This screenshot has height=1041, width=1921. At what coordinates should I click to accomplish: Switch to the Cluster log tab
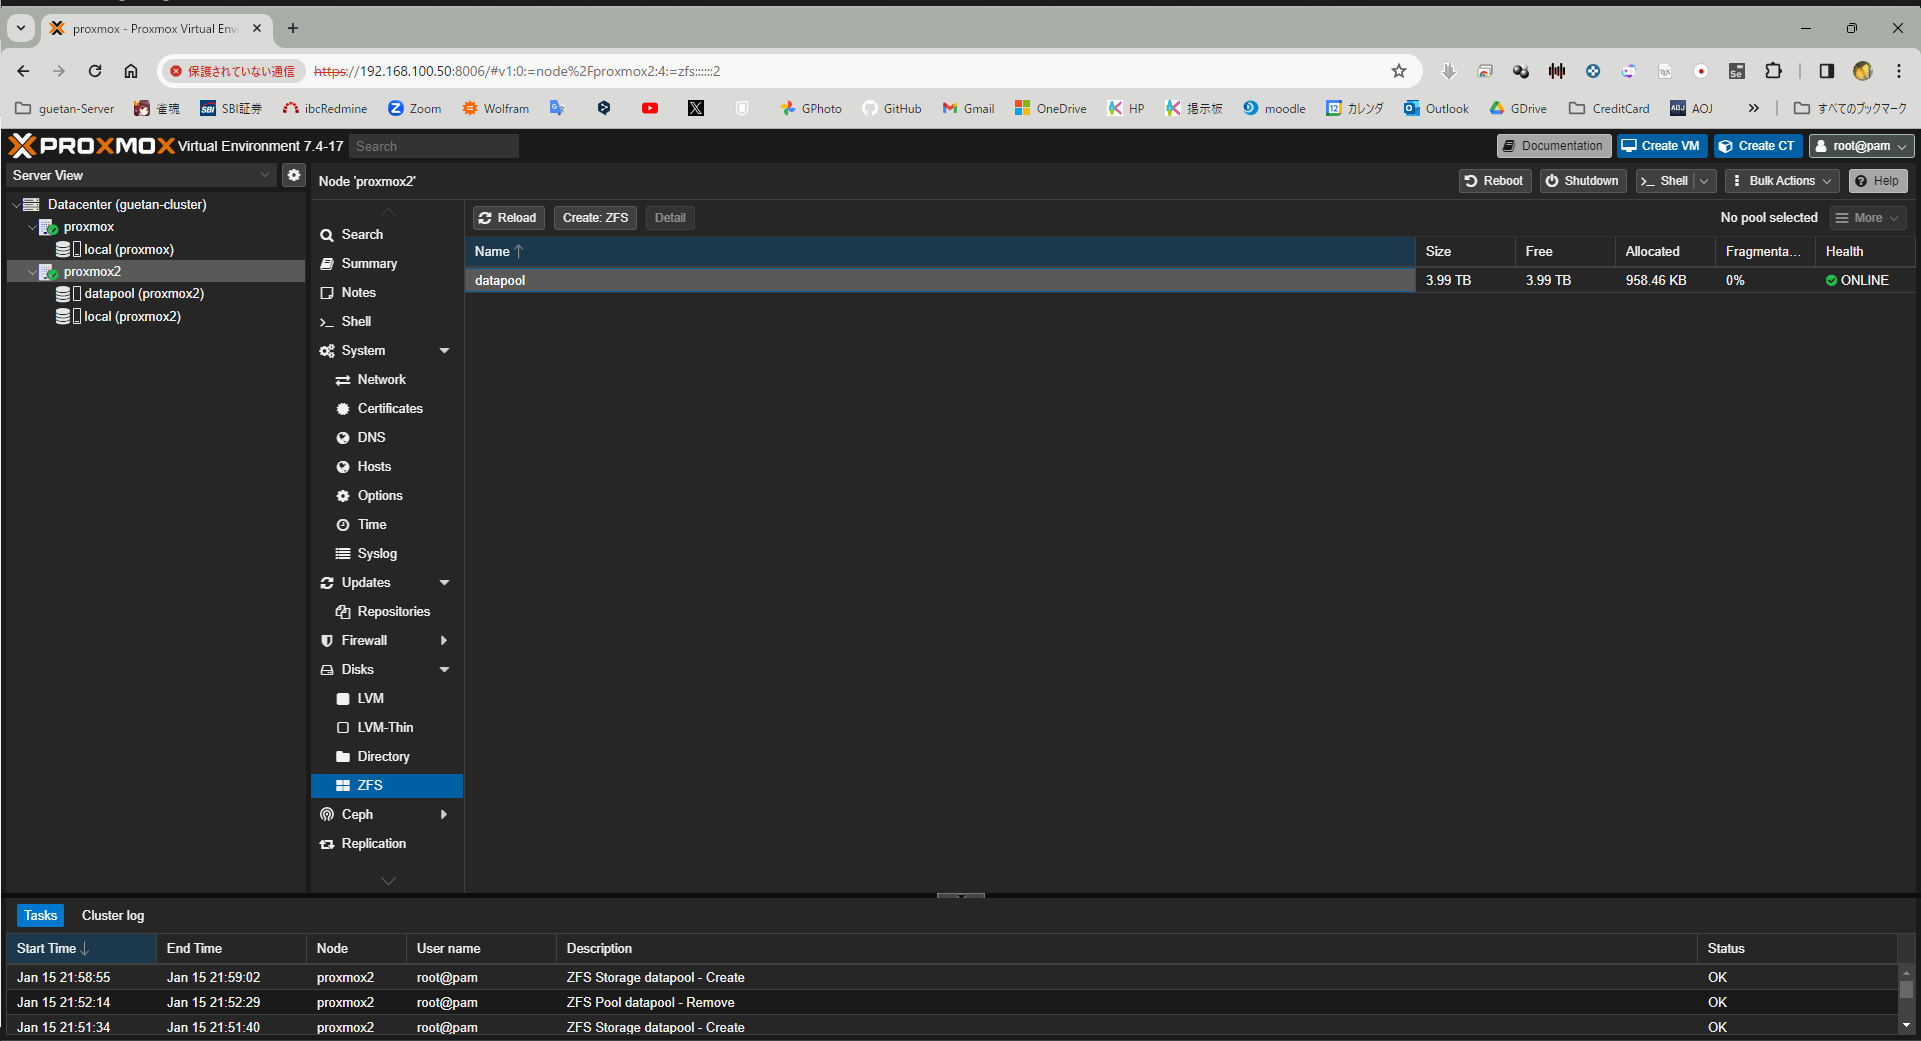point(113,916)
